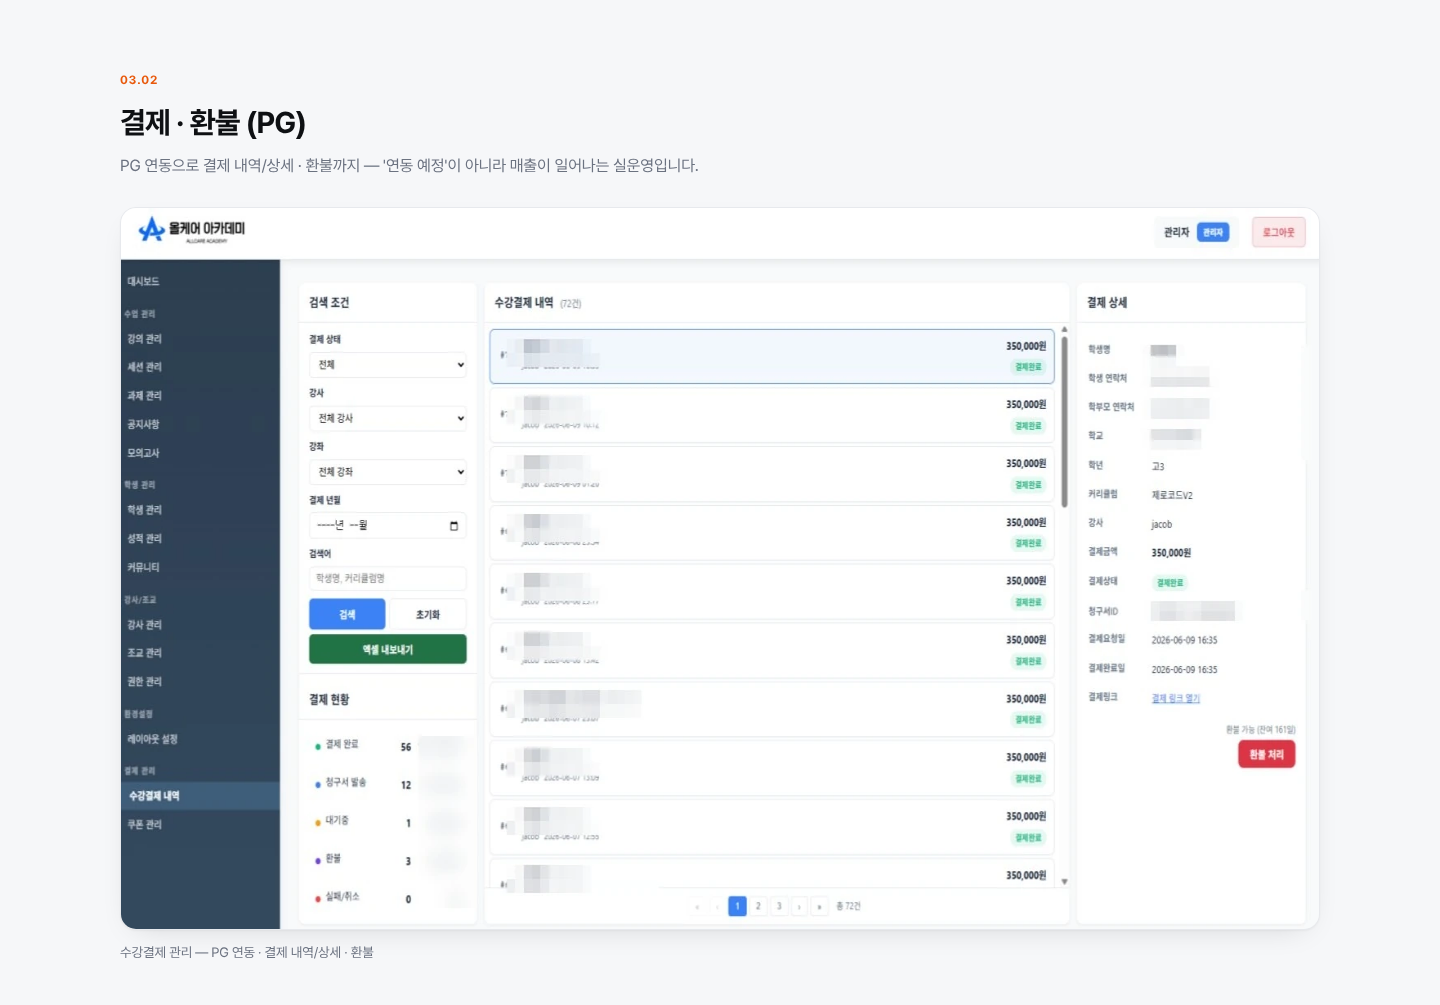This screenshot has height=1005, width=1440.
Task: Click the payment list scroll-up arrow
Action: [1064, 329]
